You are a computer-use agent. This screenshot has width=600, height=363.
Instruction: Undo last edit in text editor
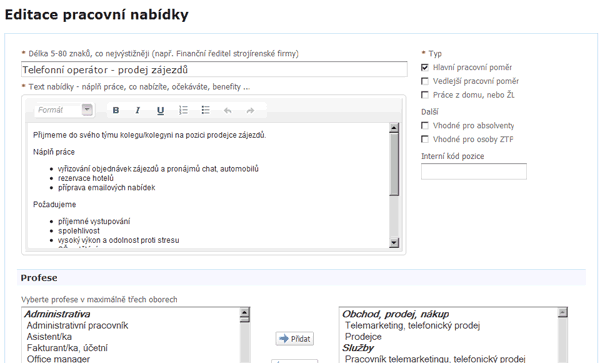[228, 111]
